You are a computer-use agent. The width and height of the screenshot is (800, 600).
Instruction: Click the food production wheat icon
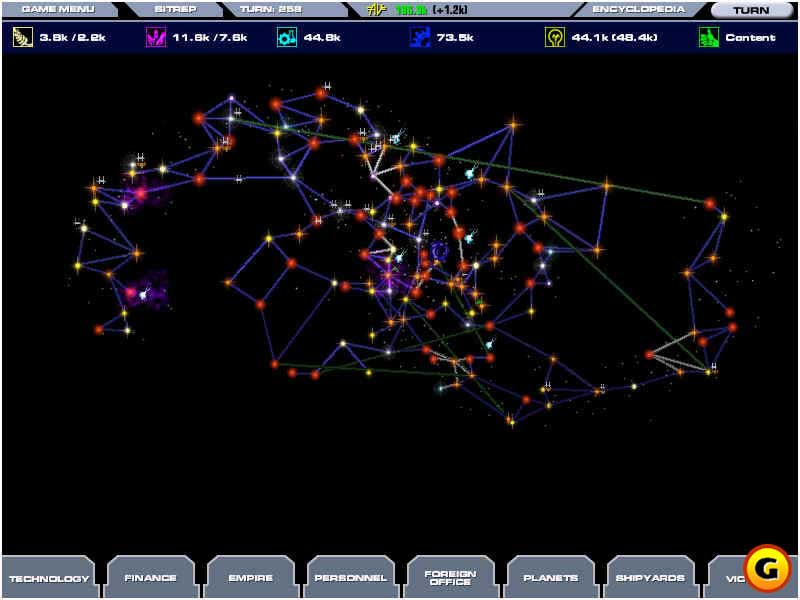point(22,38)
